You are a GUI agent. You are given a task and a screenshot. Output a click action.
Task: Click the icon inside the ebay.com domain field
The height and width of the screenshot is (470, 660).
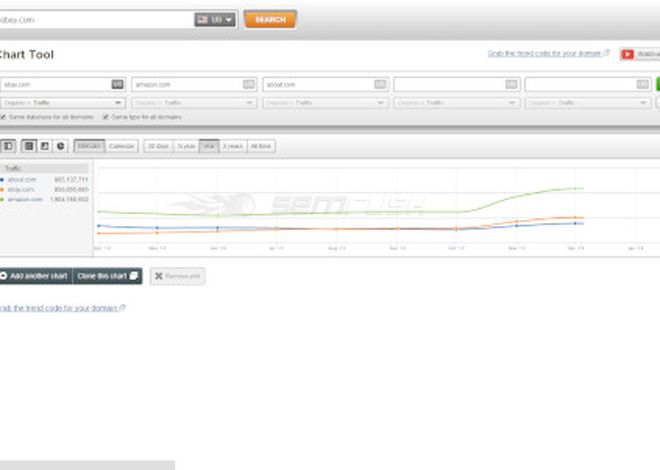click(117, 84)
